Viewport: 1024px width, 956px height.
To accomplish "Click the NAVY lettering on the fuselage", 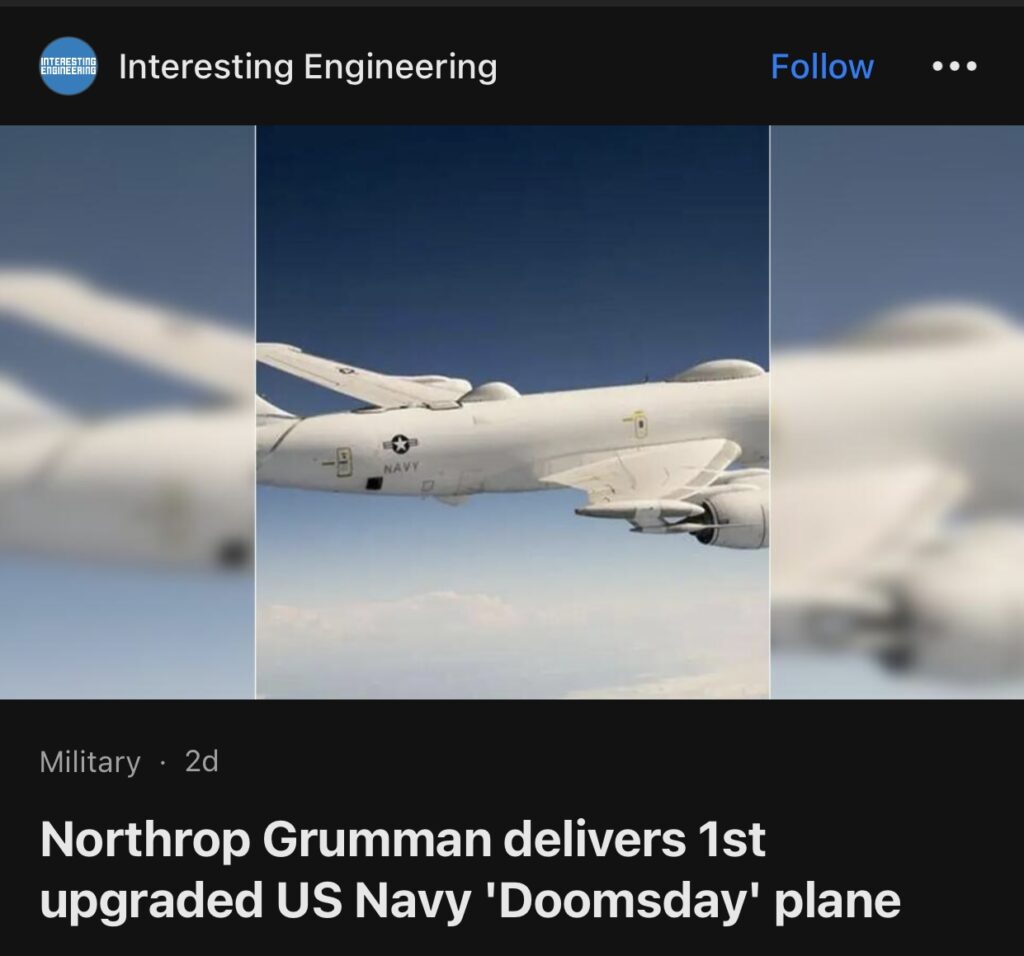I will tap(400, 468).
